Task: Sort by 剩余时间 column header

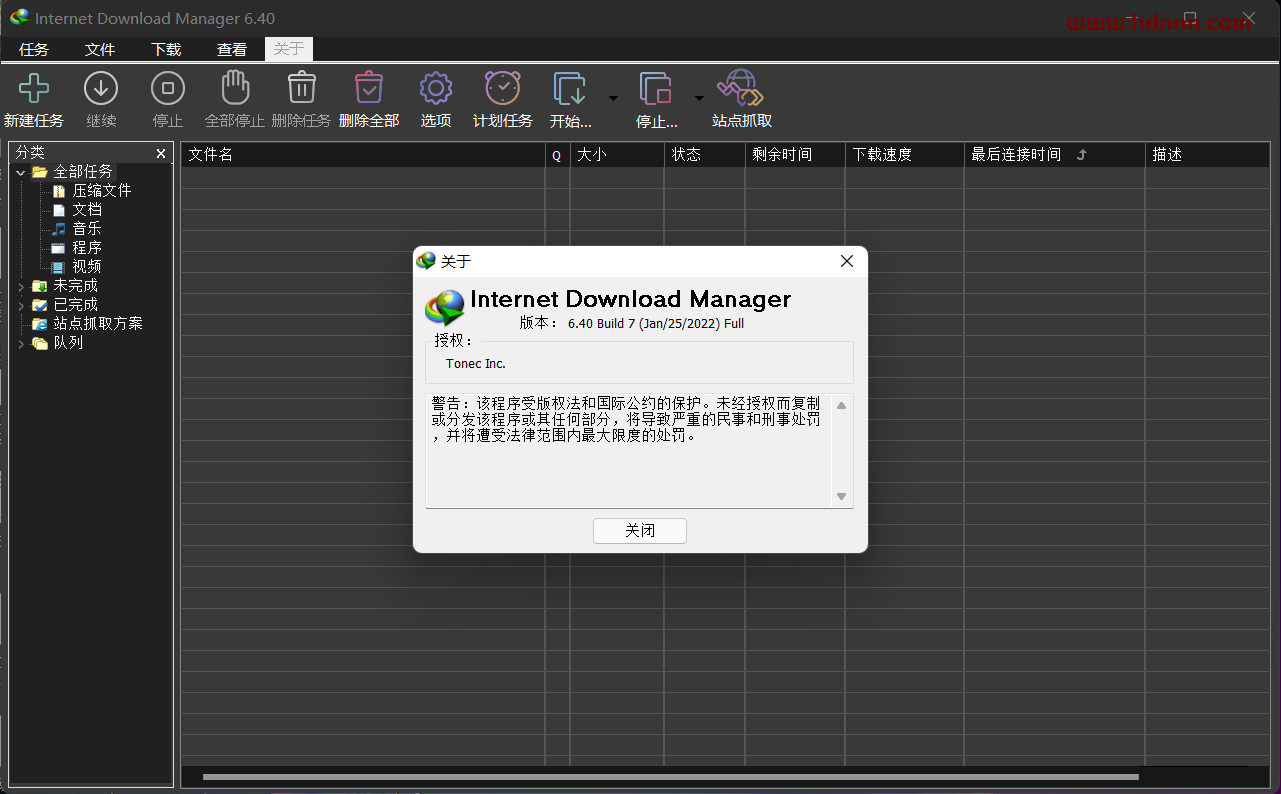Action: tap(795, 154)
